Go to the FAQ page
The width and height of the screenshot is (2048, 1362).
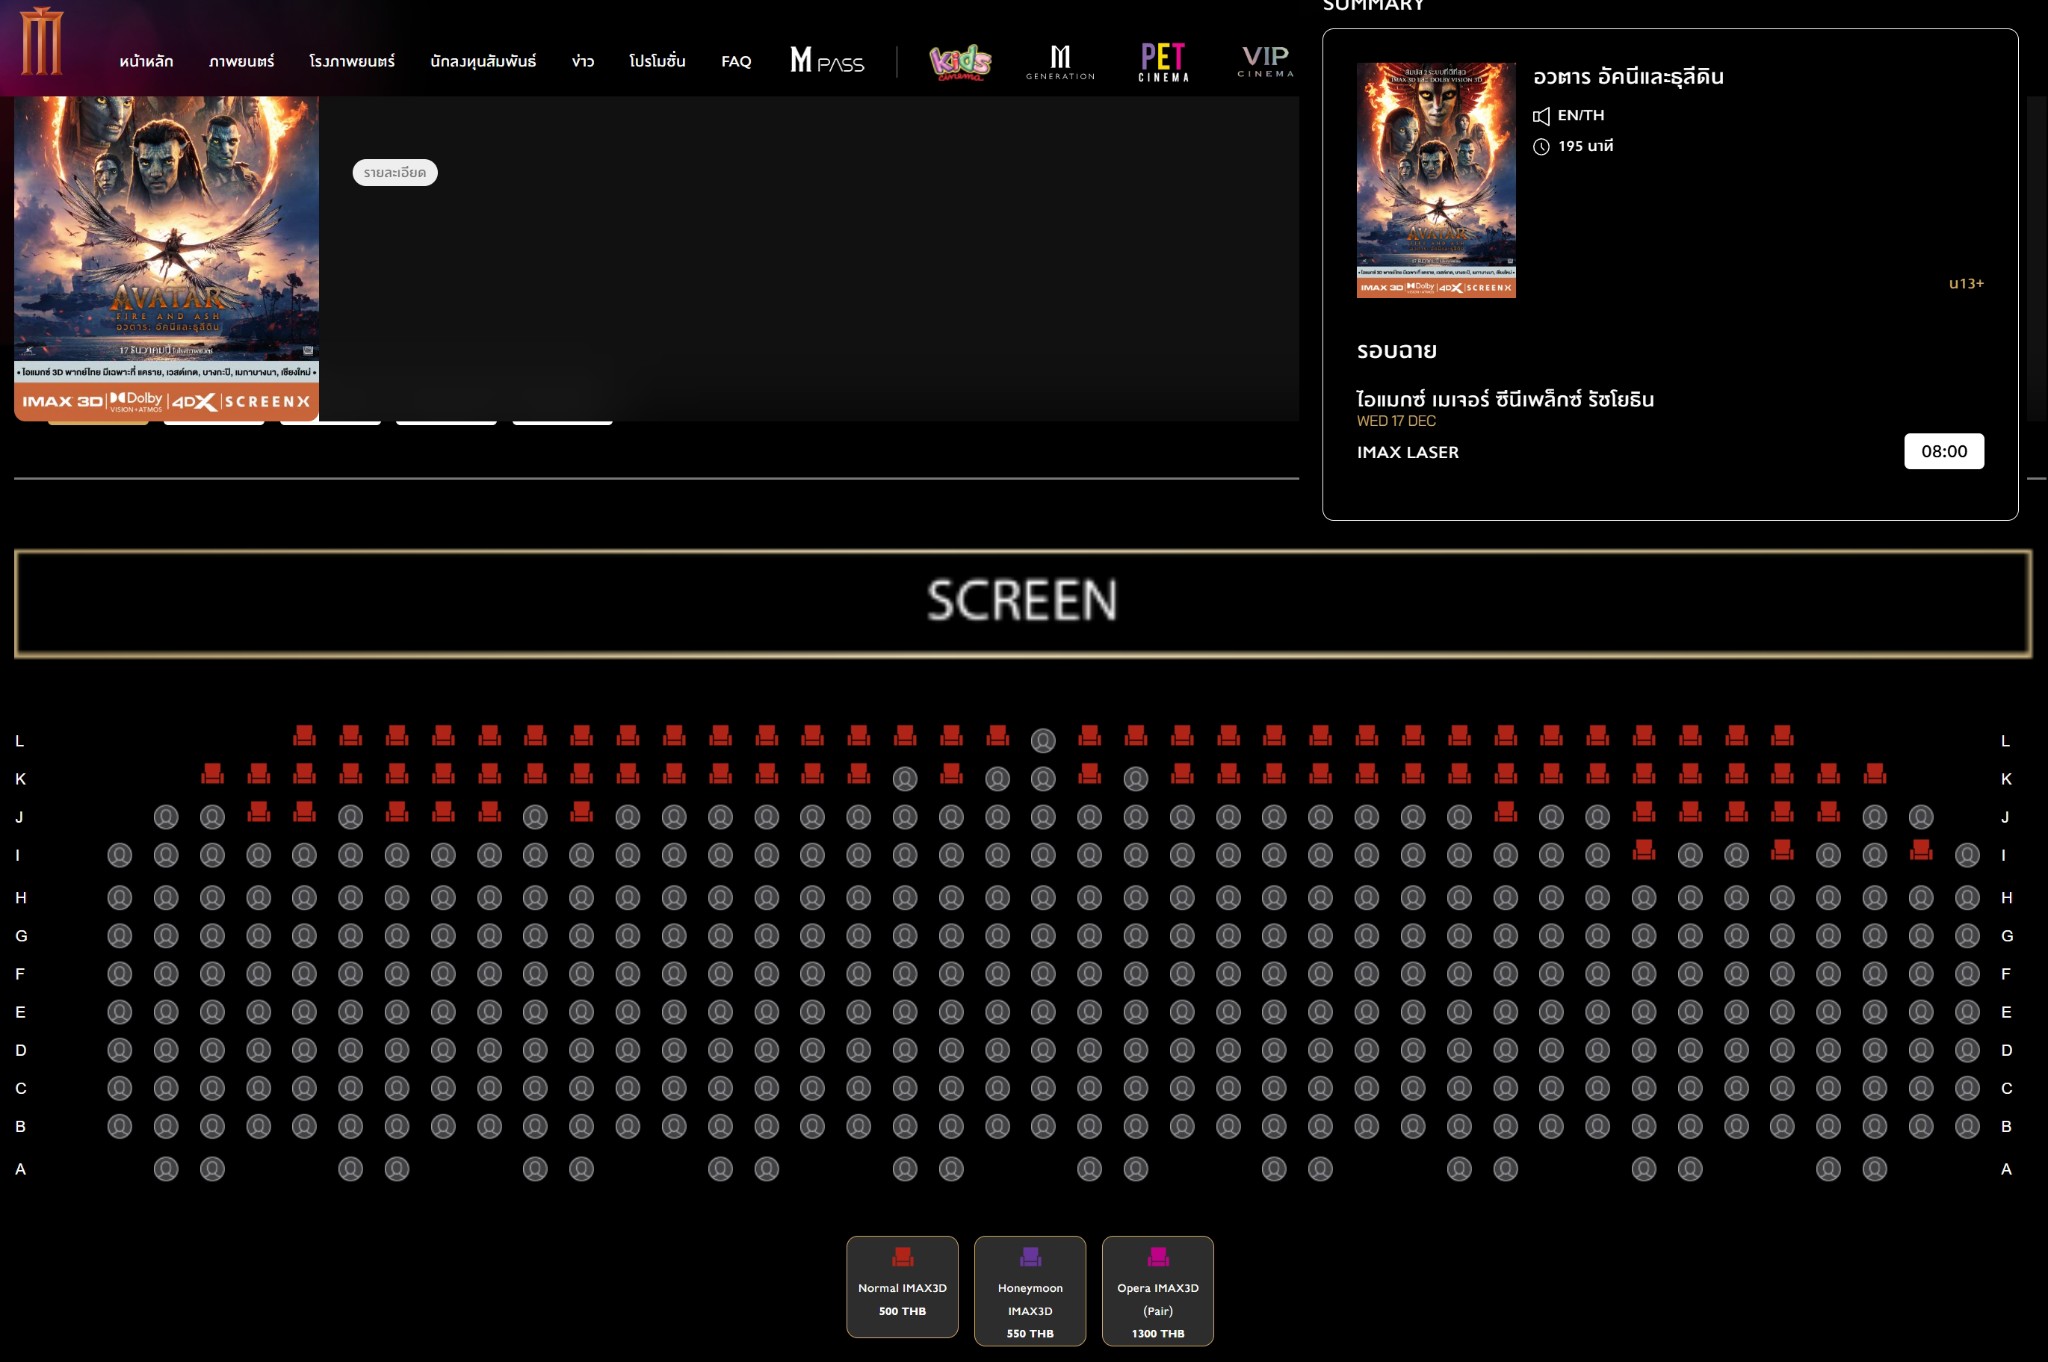(736, 61)
